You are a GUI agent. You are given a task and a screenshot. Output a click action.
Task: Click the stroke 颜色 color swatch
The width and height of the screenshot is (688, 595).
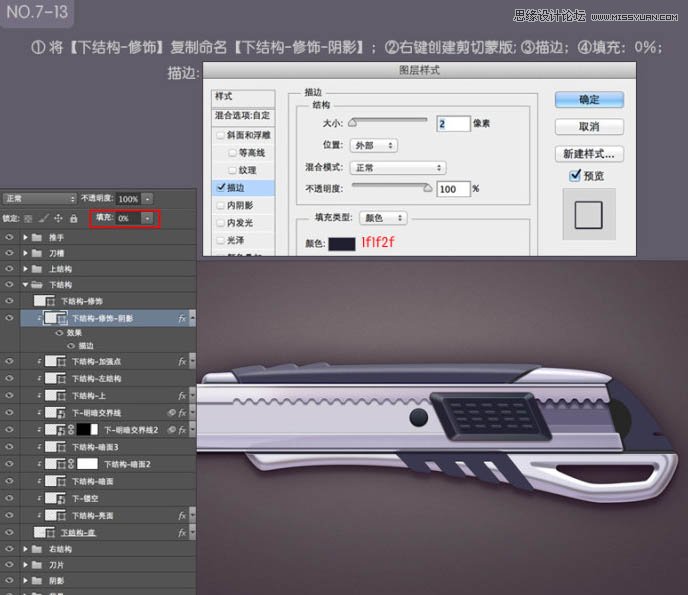[342, 244]
